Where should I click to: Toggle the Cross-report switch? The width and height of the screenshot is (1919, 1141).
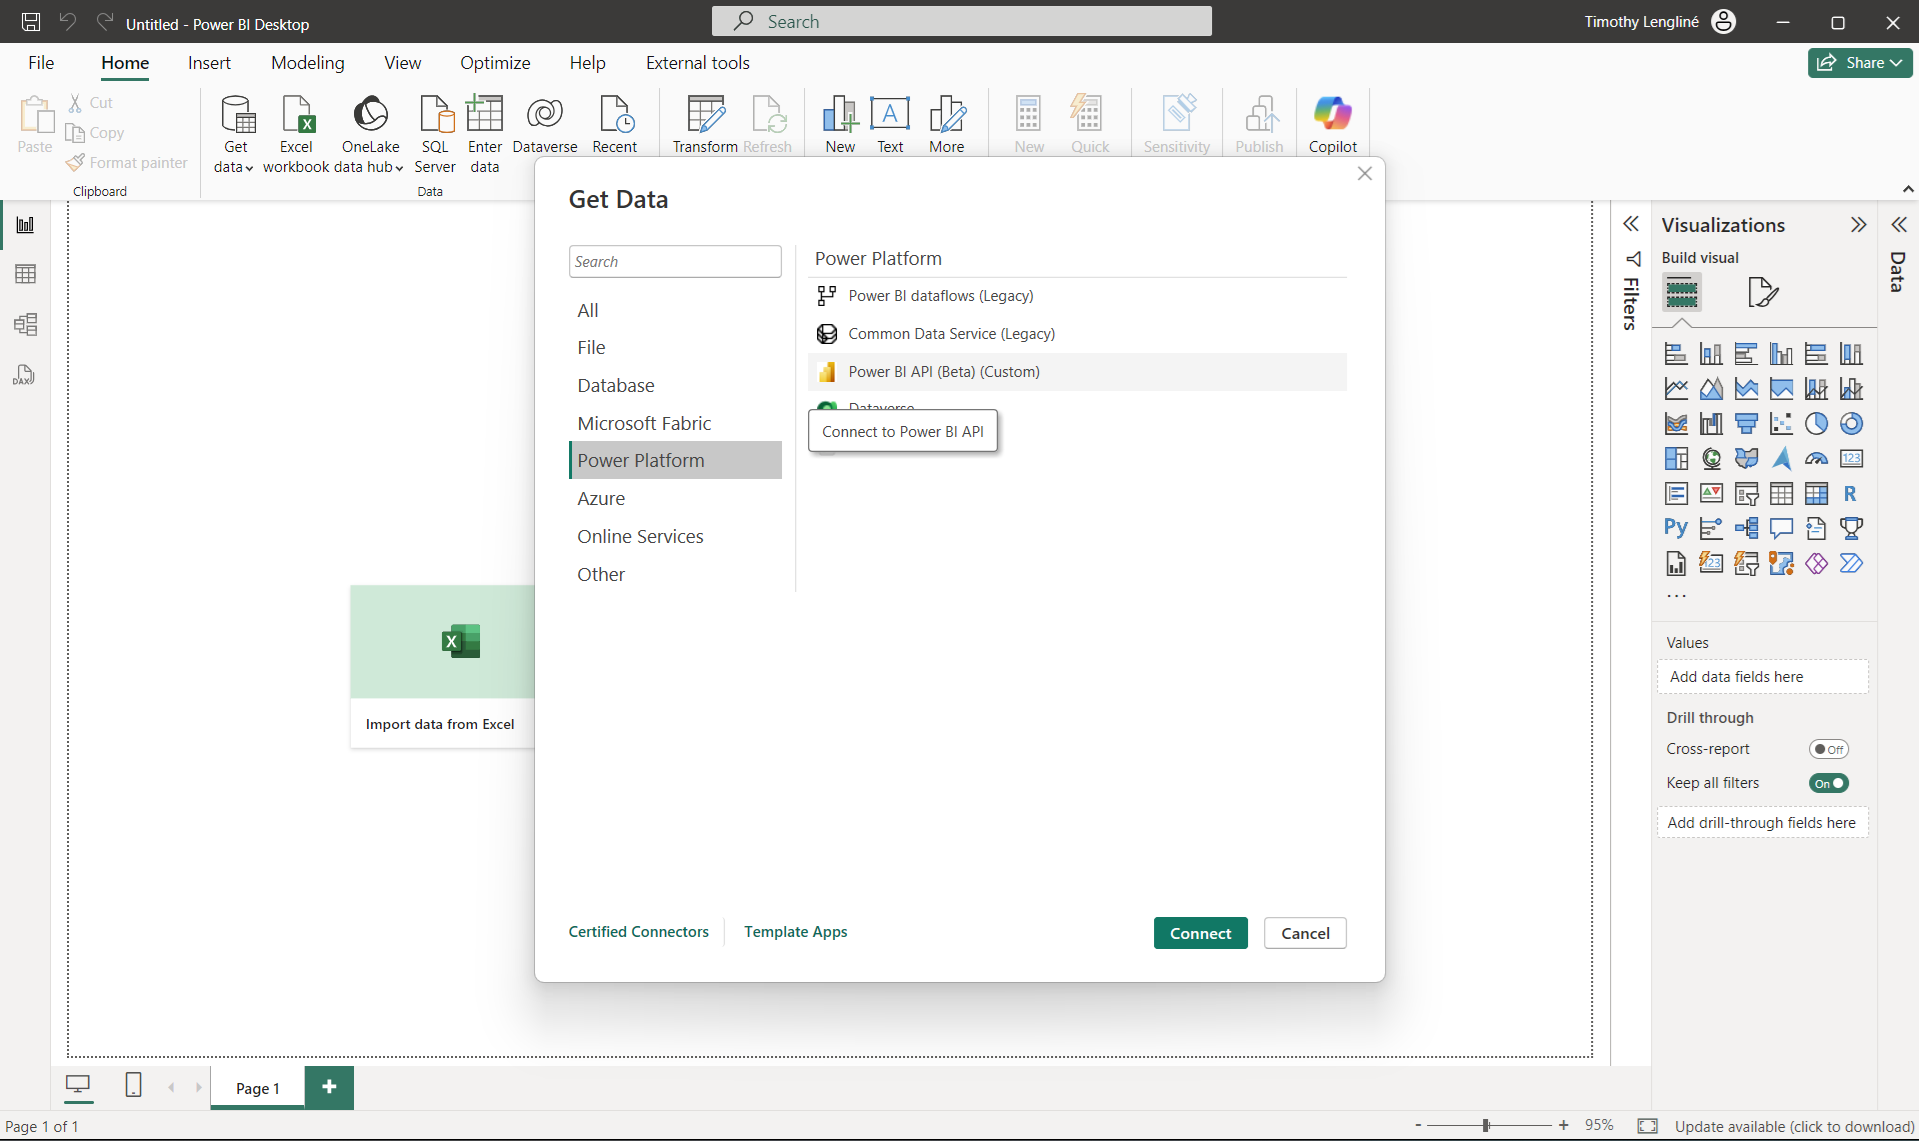(x=1829, y=749)
